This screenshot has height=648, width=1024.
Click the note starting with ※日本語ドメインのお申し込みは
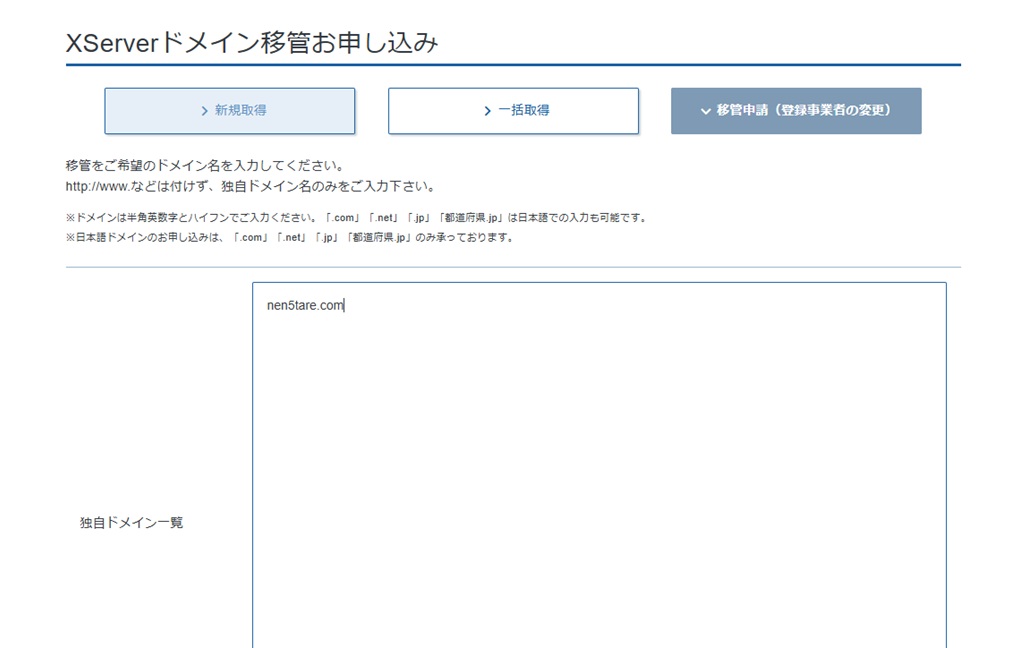[x=290, y=238]
